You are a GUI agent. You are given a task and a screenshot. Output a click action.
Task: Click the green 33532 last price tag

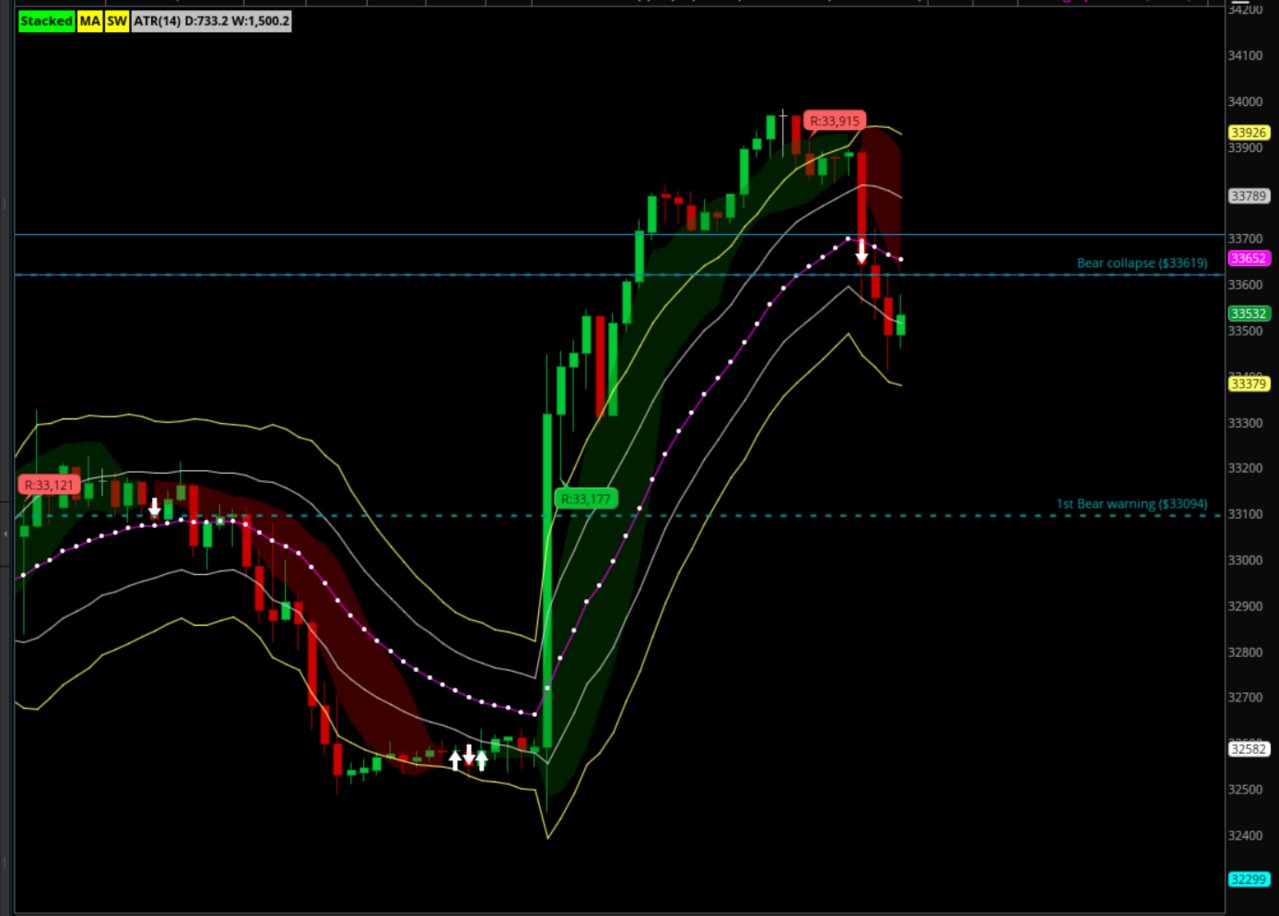(1249, 313)
